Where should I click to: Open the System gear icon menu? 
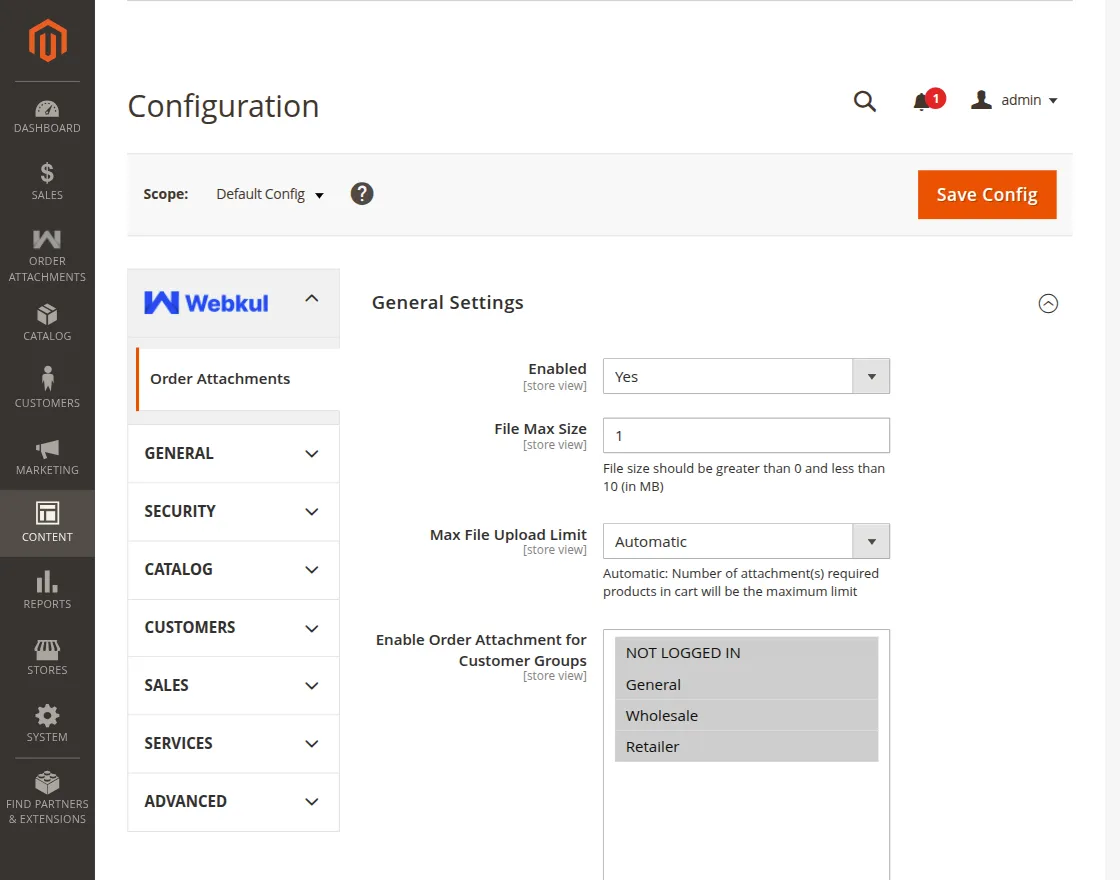tap(47, 723)
